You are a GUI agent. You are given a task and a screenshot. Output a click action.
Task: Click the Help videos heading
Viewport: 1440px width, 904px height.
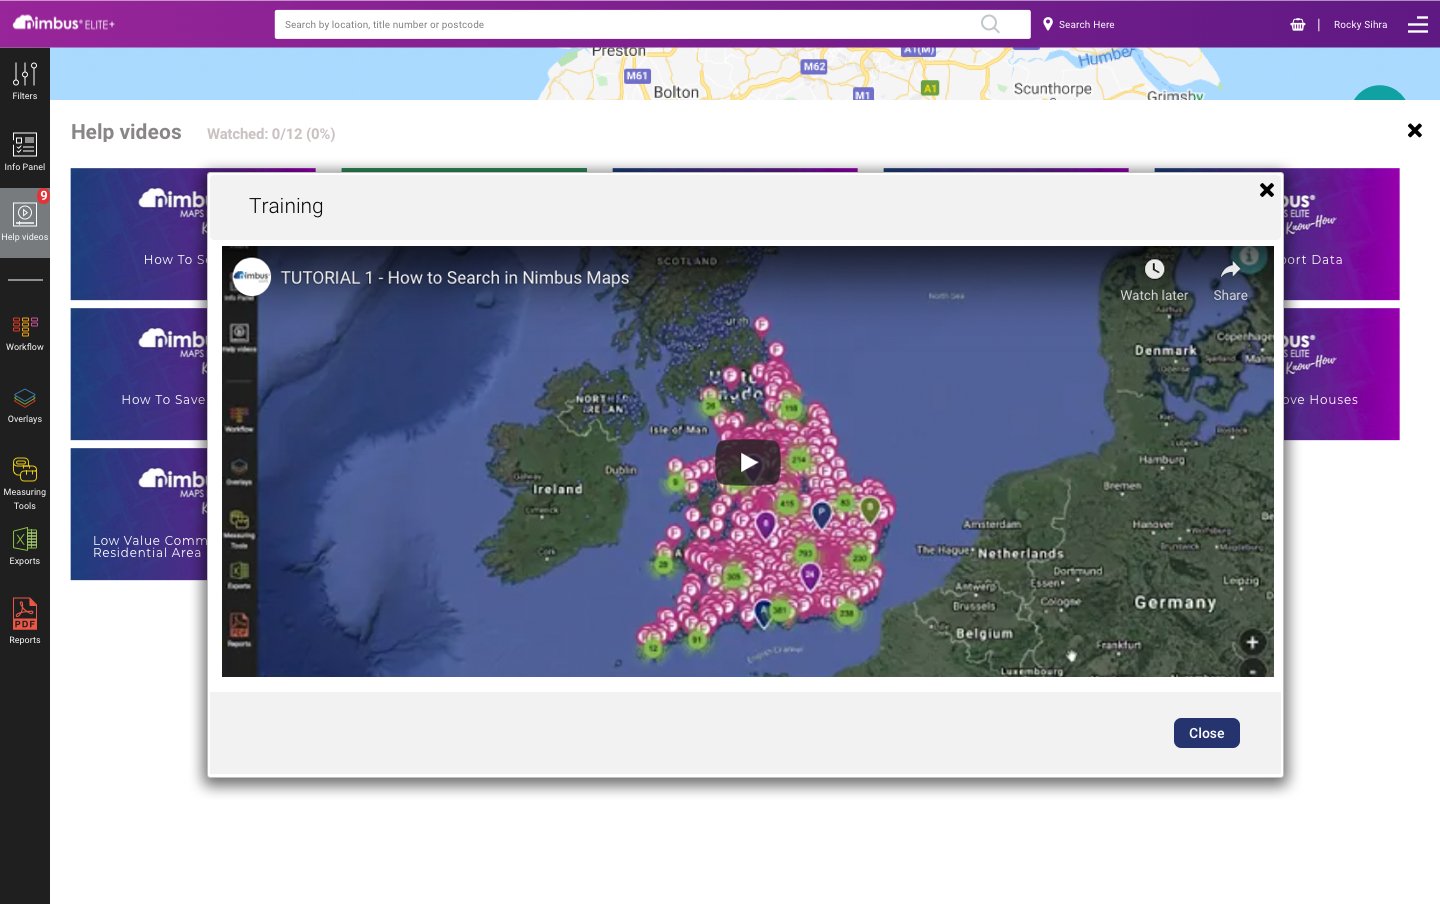pos(126,132)
